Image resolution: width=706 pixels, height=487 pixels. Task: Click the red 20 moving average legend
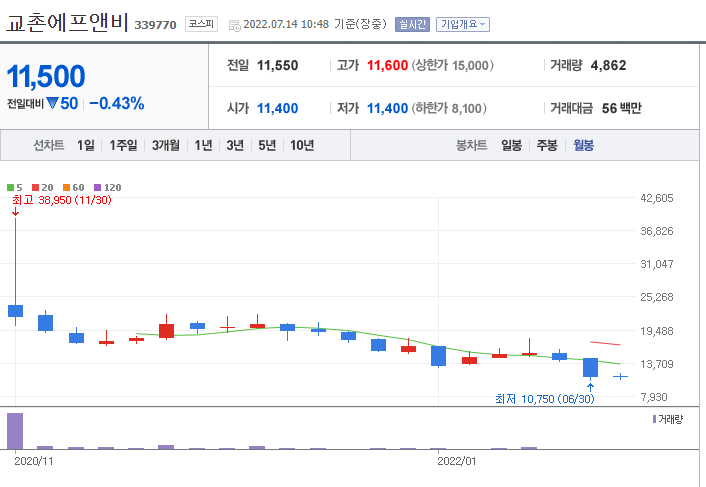point(43,188)
